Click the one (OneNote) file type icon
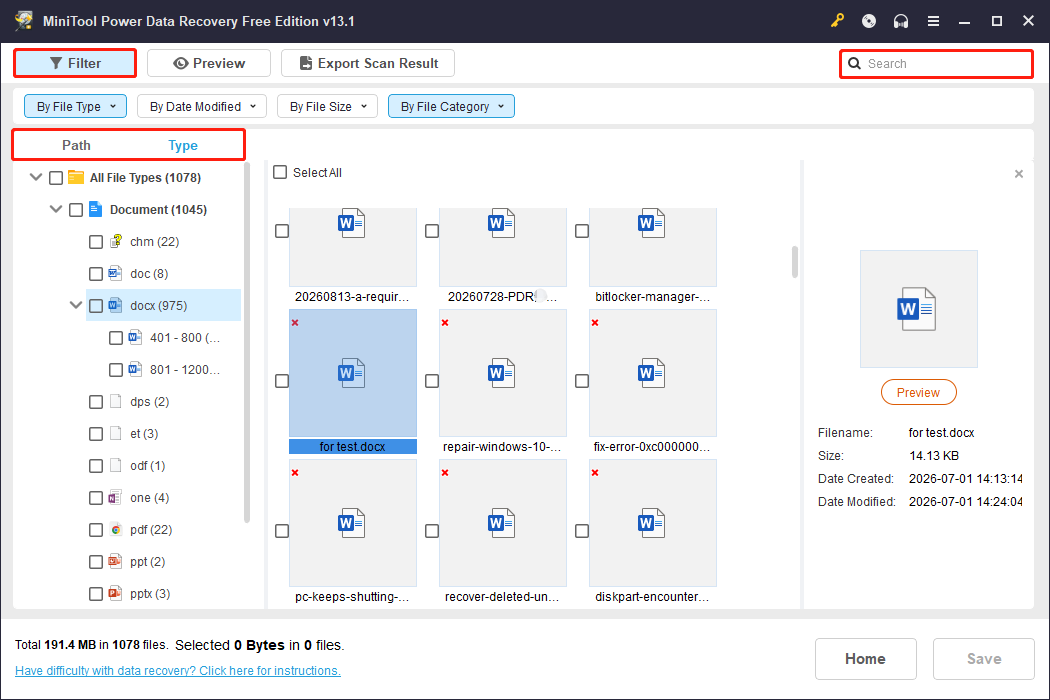1050x700 pixels. 115,498
